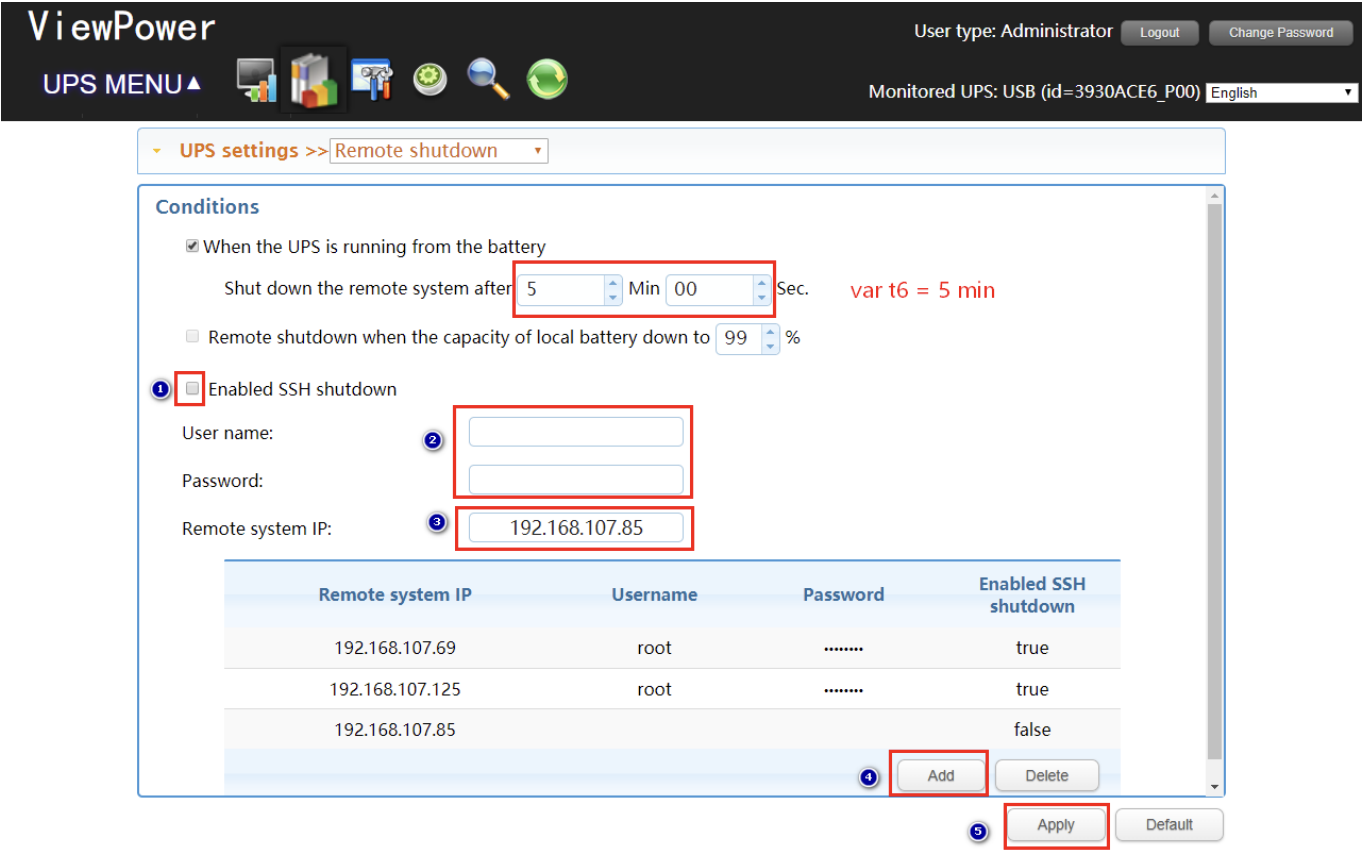Image resolution: width=1368 pixels, height=868 pixels.
Task: Open the Remote shutdown settings dropdown
Action: pos(438,151)
